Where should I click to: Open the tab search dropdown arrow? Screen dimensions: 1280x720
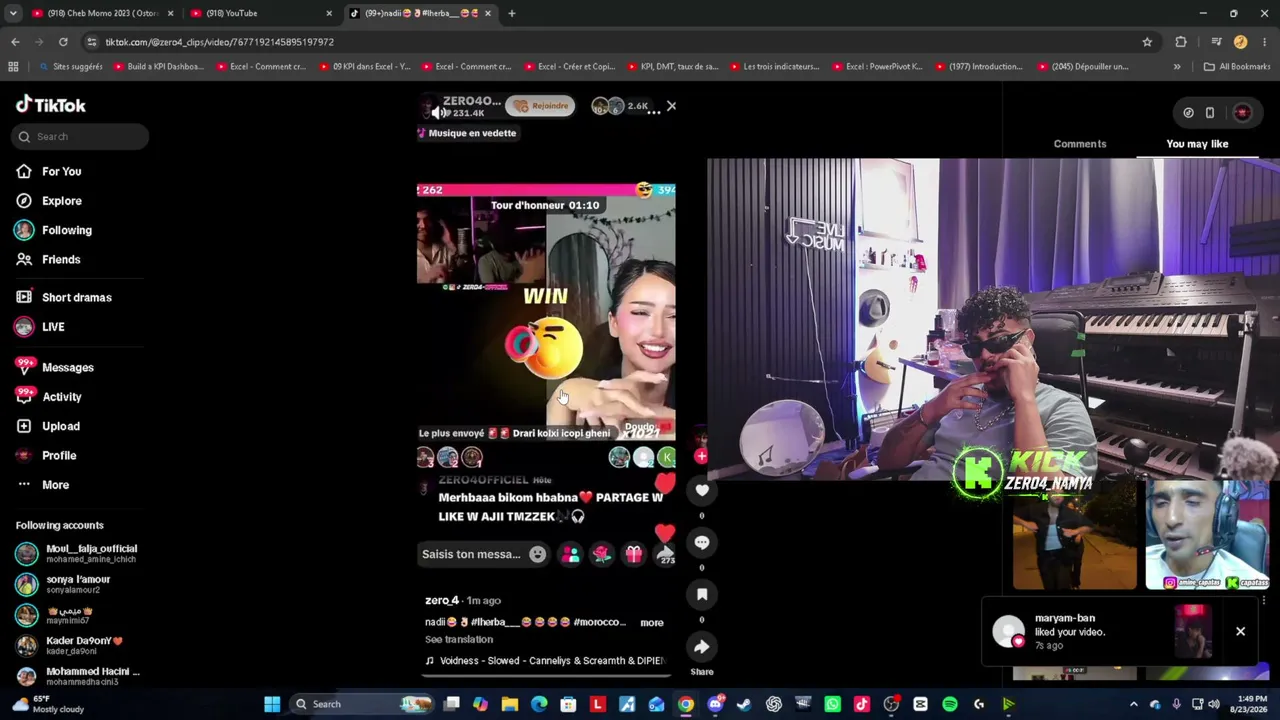click(x=13, y=13)
